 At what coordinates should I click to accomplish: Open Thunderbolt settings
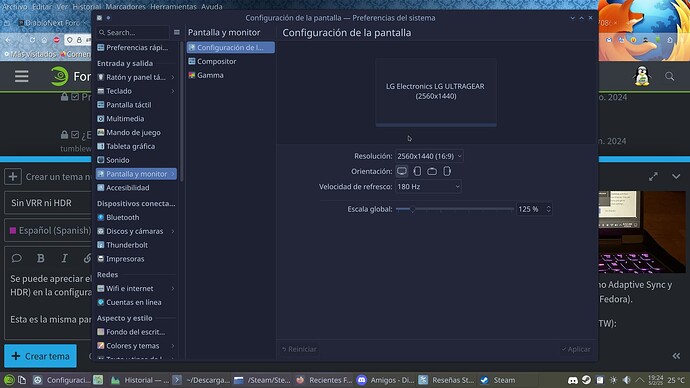pyautogui.click(x=136, y=245)
